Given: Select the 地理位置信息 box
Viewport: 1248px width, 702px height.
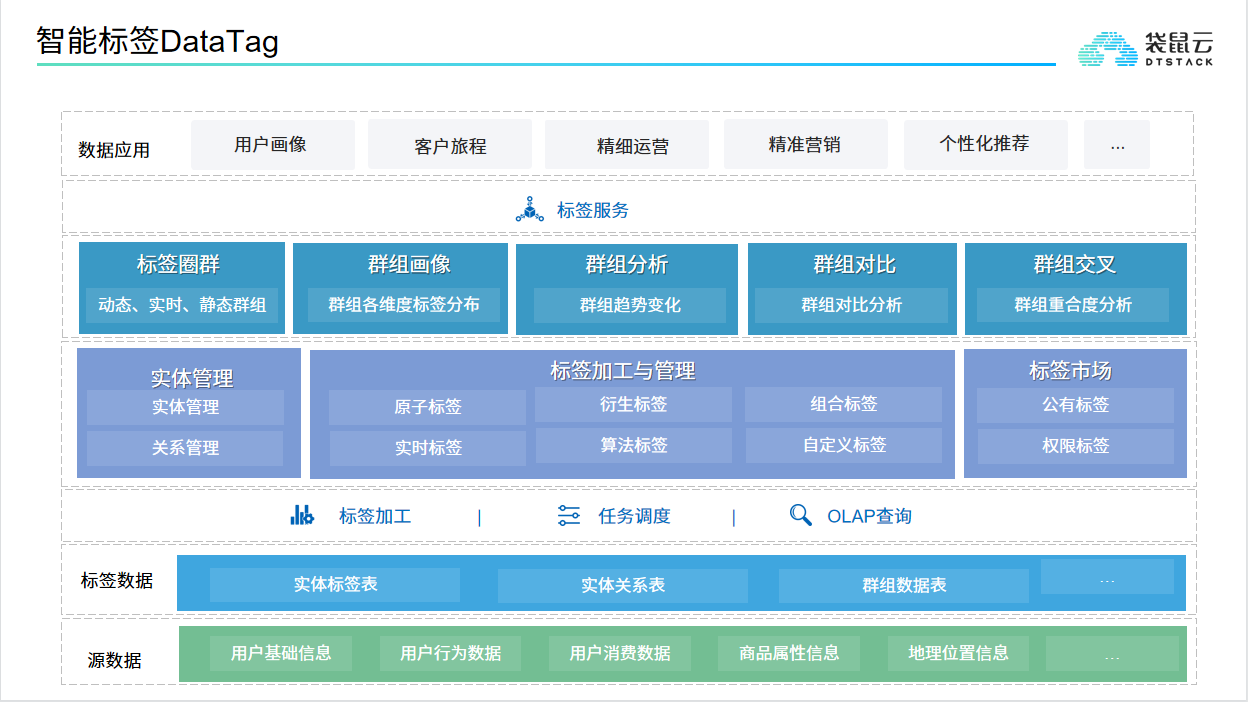Looking at the screenshot, I should (958, 653).
